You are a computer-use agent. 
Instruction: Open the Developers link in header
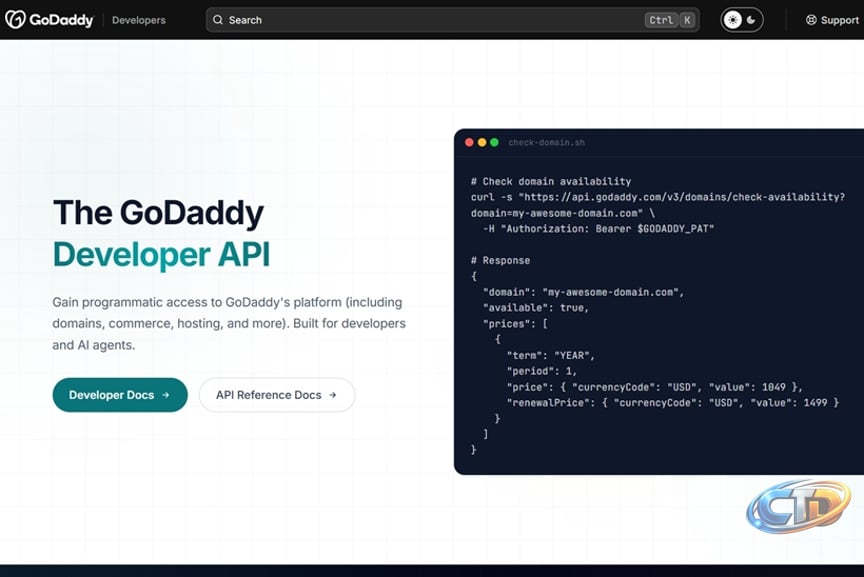[x=138, y=20]
